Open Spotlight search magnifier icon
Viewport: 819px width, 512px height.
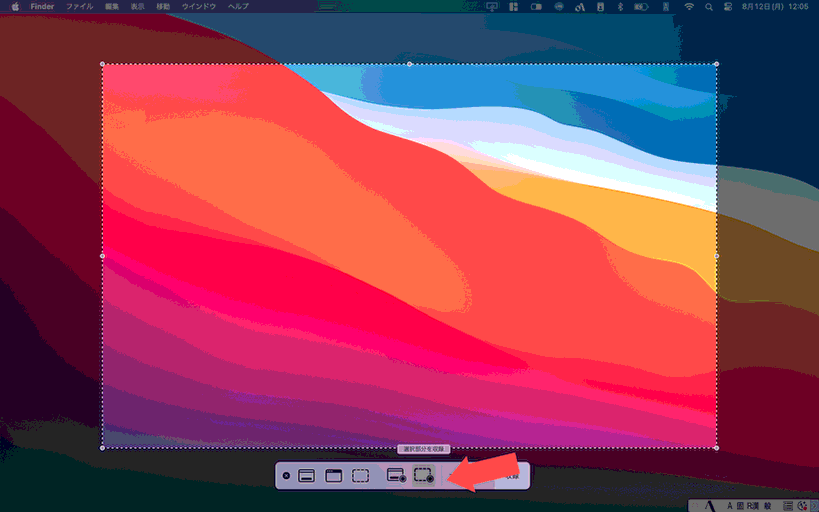[x=709, y=7]
